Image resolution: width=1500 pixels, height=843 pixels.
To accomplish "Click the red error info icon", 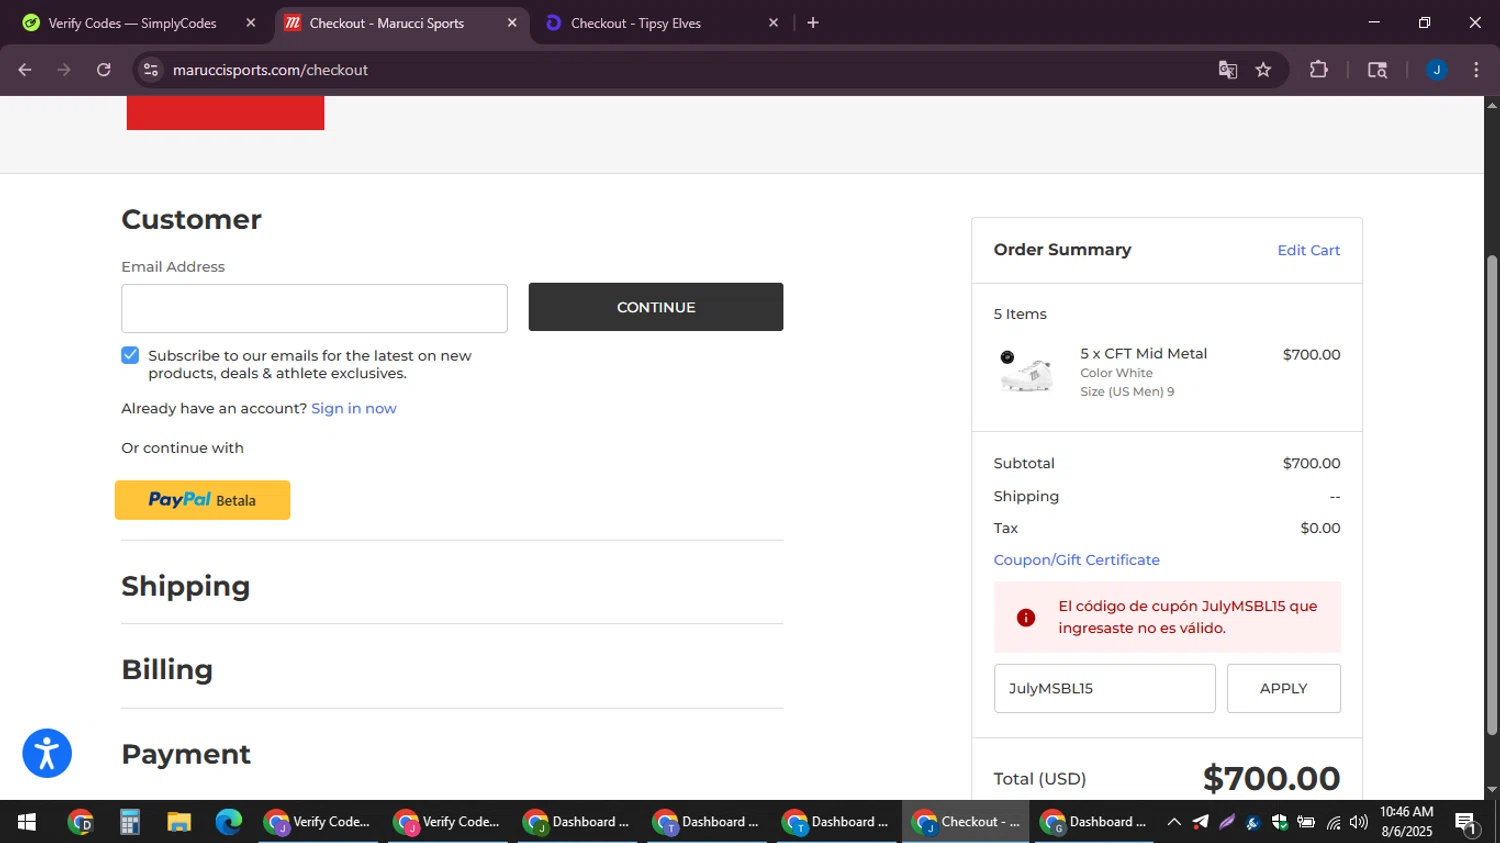I will tap(1026, 618).
